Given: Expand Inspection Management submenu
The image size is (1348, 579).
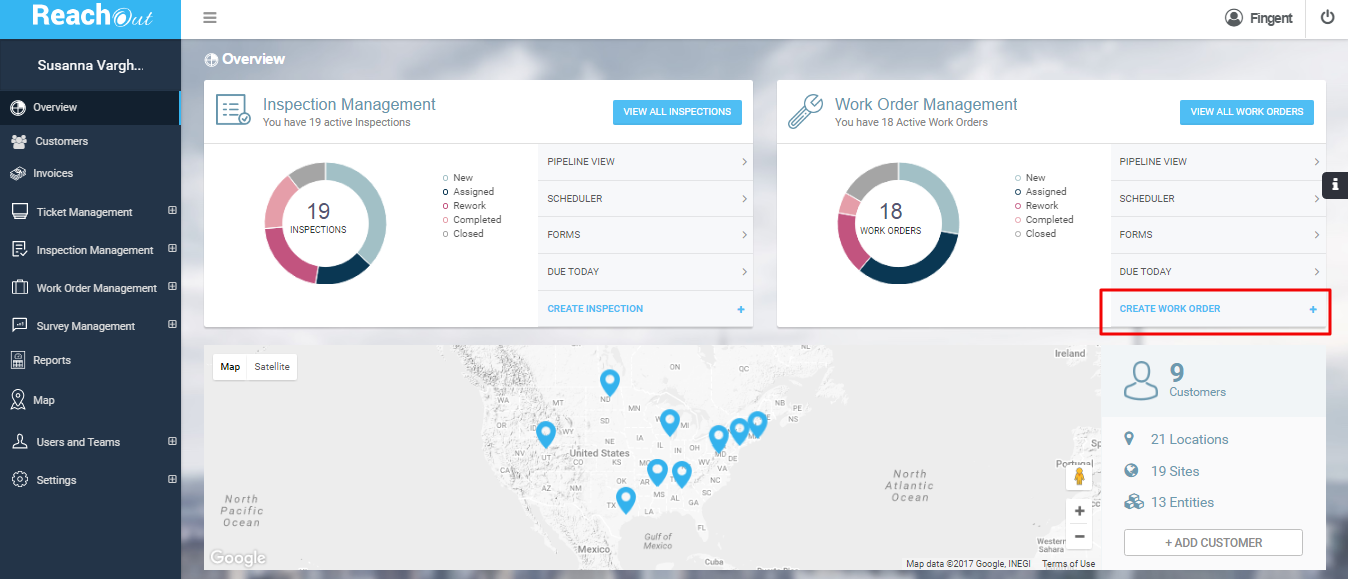Looking at the screenshot, I should (172, 248).
